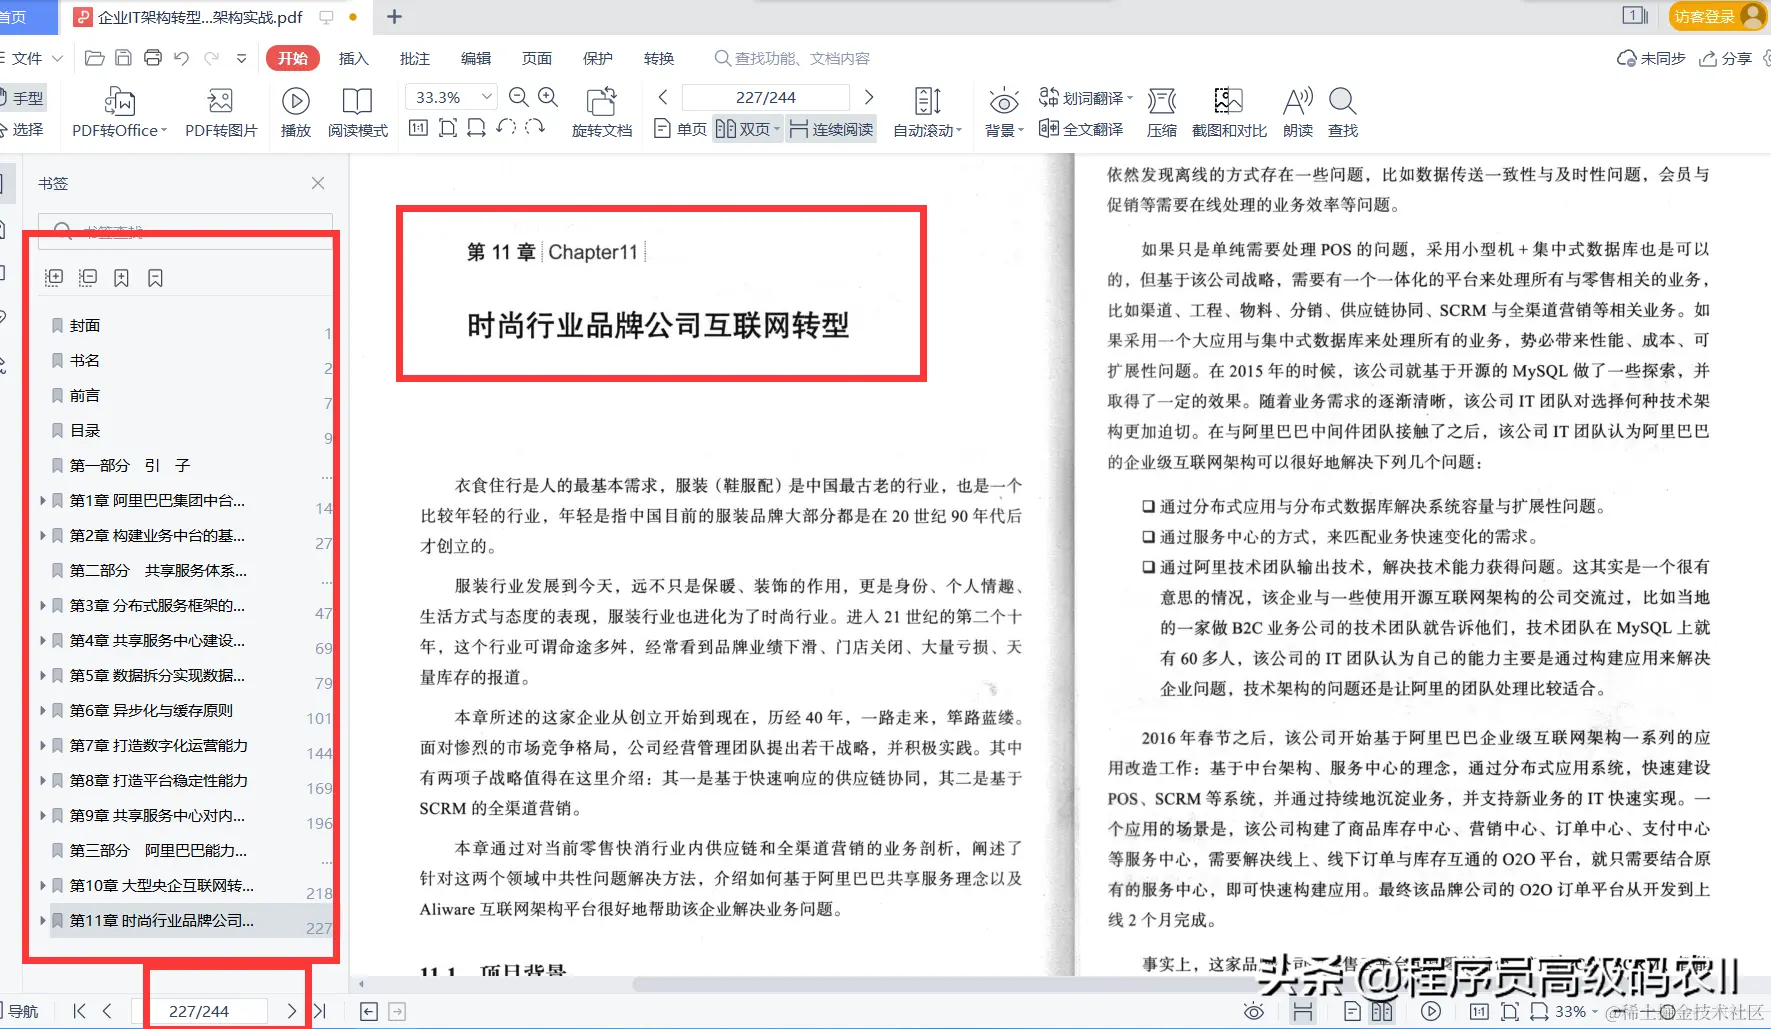The image size is (1771, 1029).
Task: Expand 第1章 阿里巴巴集团中台 bookmark
Action: tap(43, 500)
